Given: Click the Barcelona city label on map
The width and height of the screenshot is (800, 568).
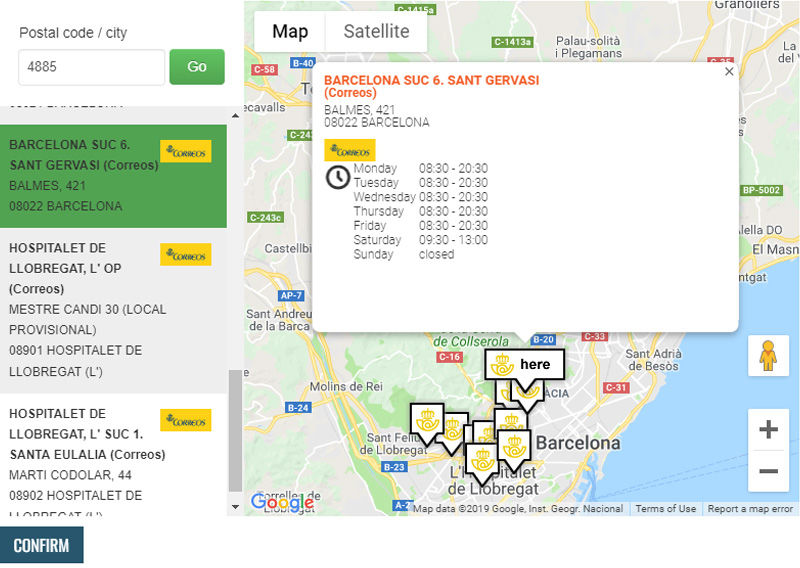Looking at the screenshot, I should click(x=578, y=443).
